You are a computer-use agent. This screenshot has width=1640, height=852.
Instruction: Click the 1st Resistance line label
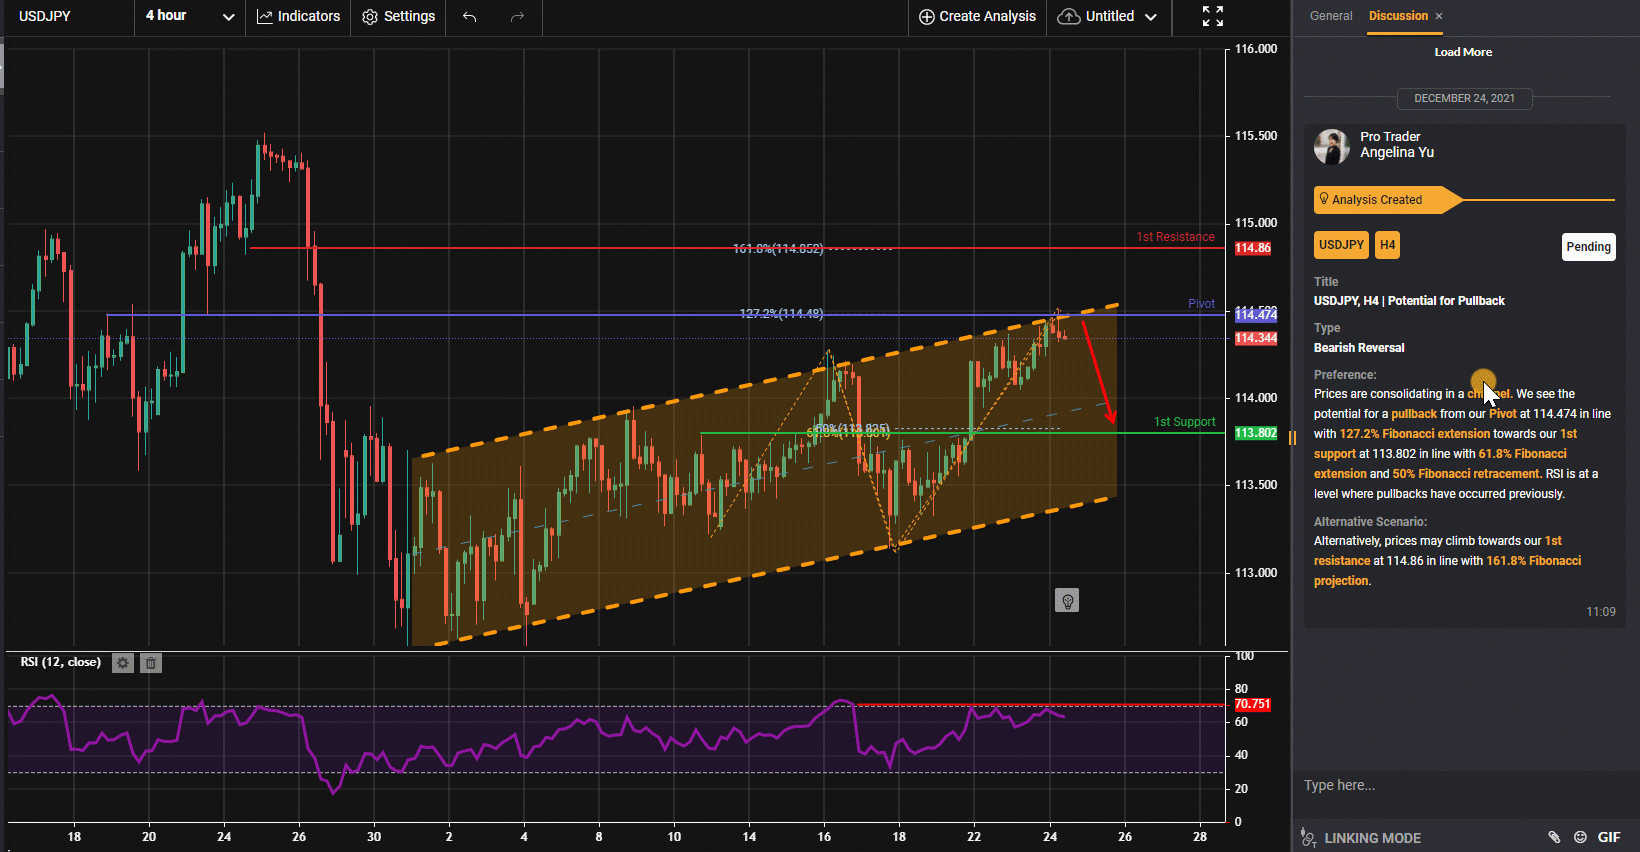pos(1175,237)
